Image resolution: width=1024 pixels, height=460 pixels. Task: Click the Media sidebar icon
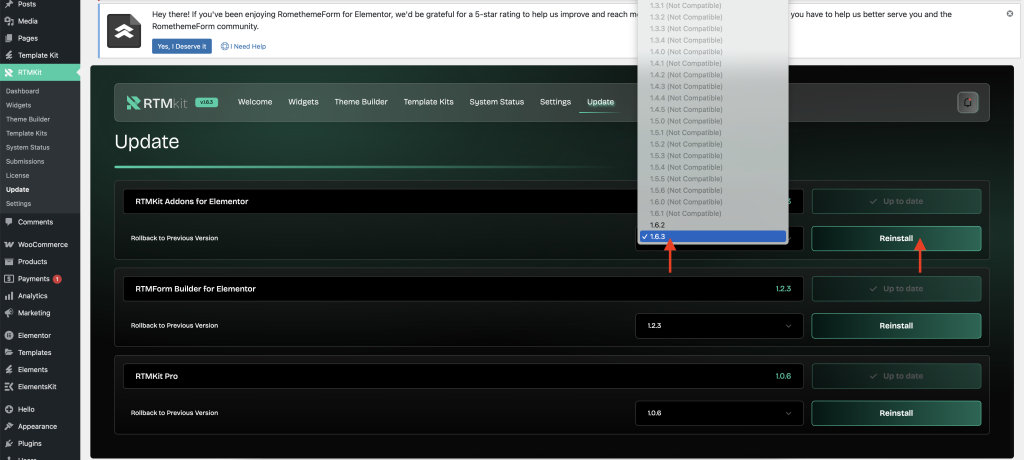pyautogui.click(x=9, y=21)
